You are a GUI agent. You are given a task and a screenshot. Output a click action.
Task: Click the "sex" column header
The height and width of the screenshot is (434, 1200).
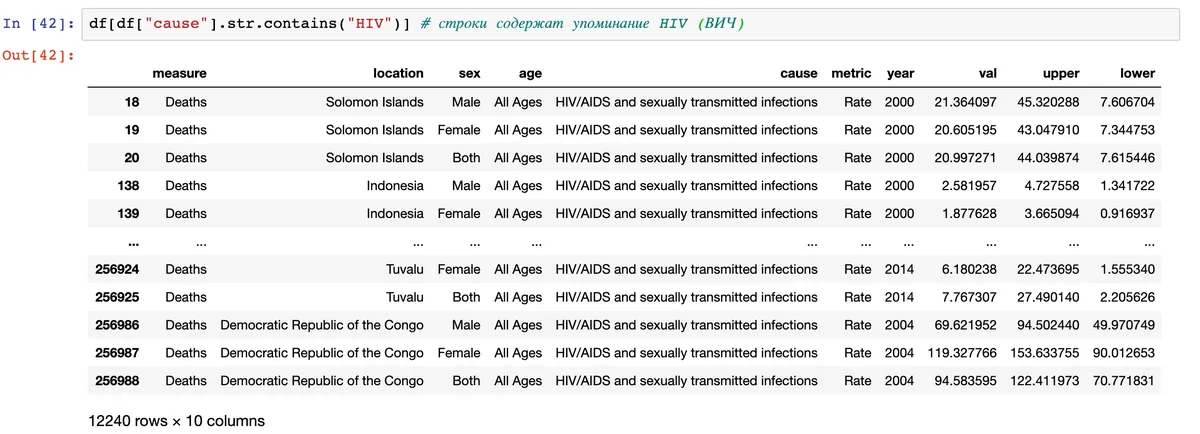point(469,73)
